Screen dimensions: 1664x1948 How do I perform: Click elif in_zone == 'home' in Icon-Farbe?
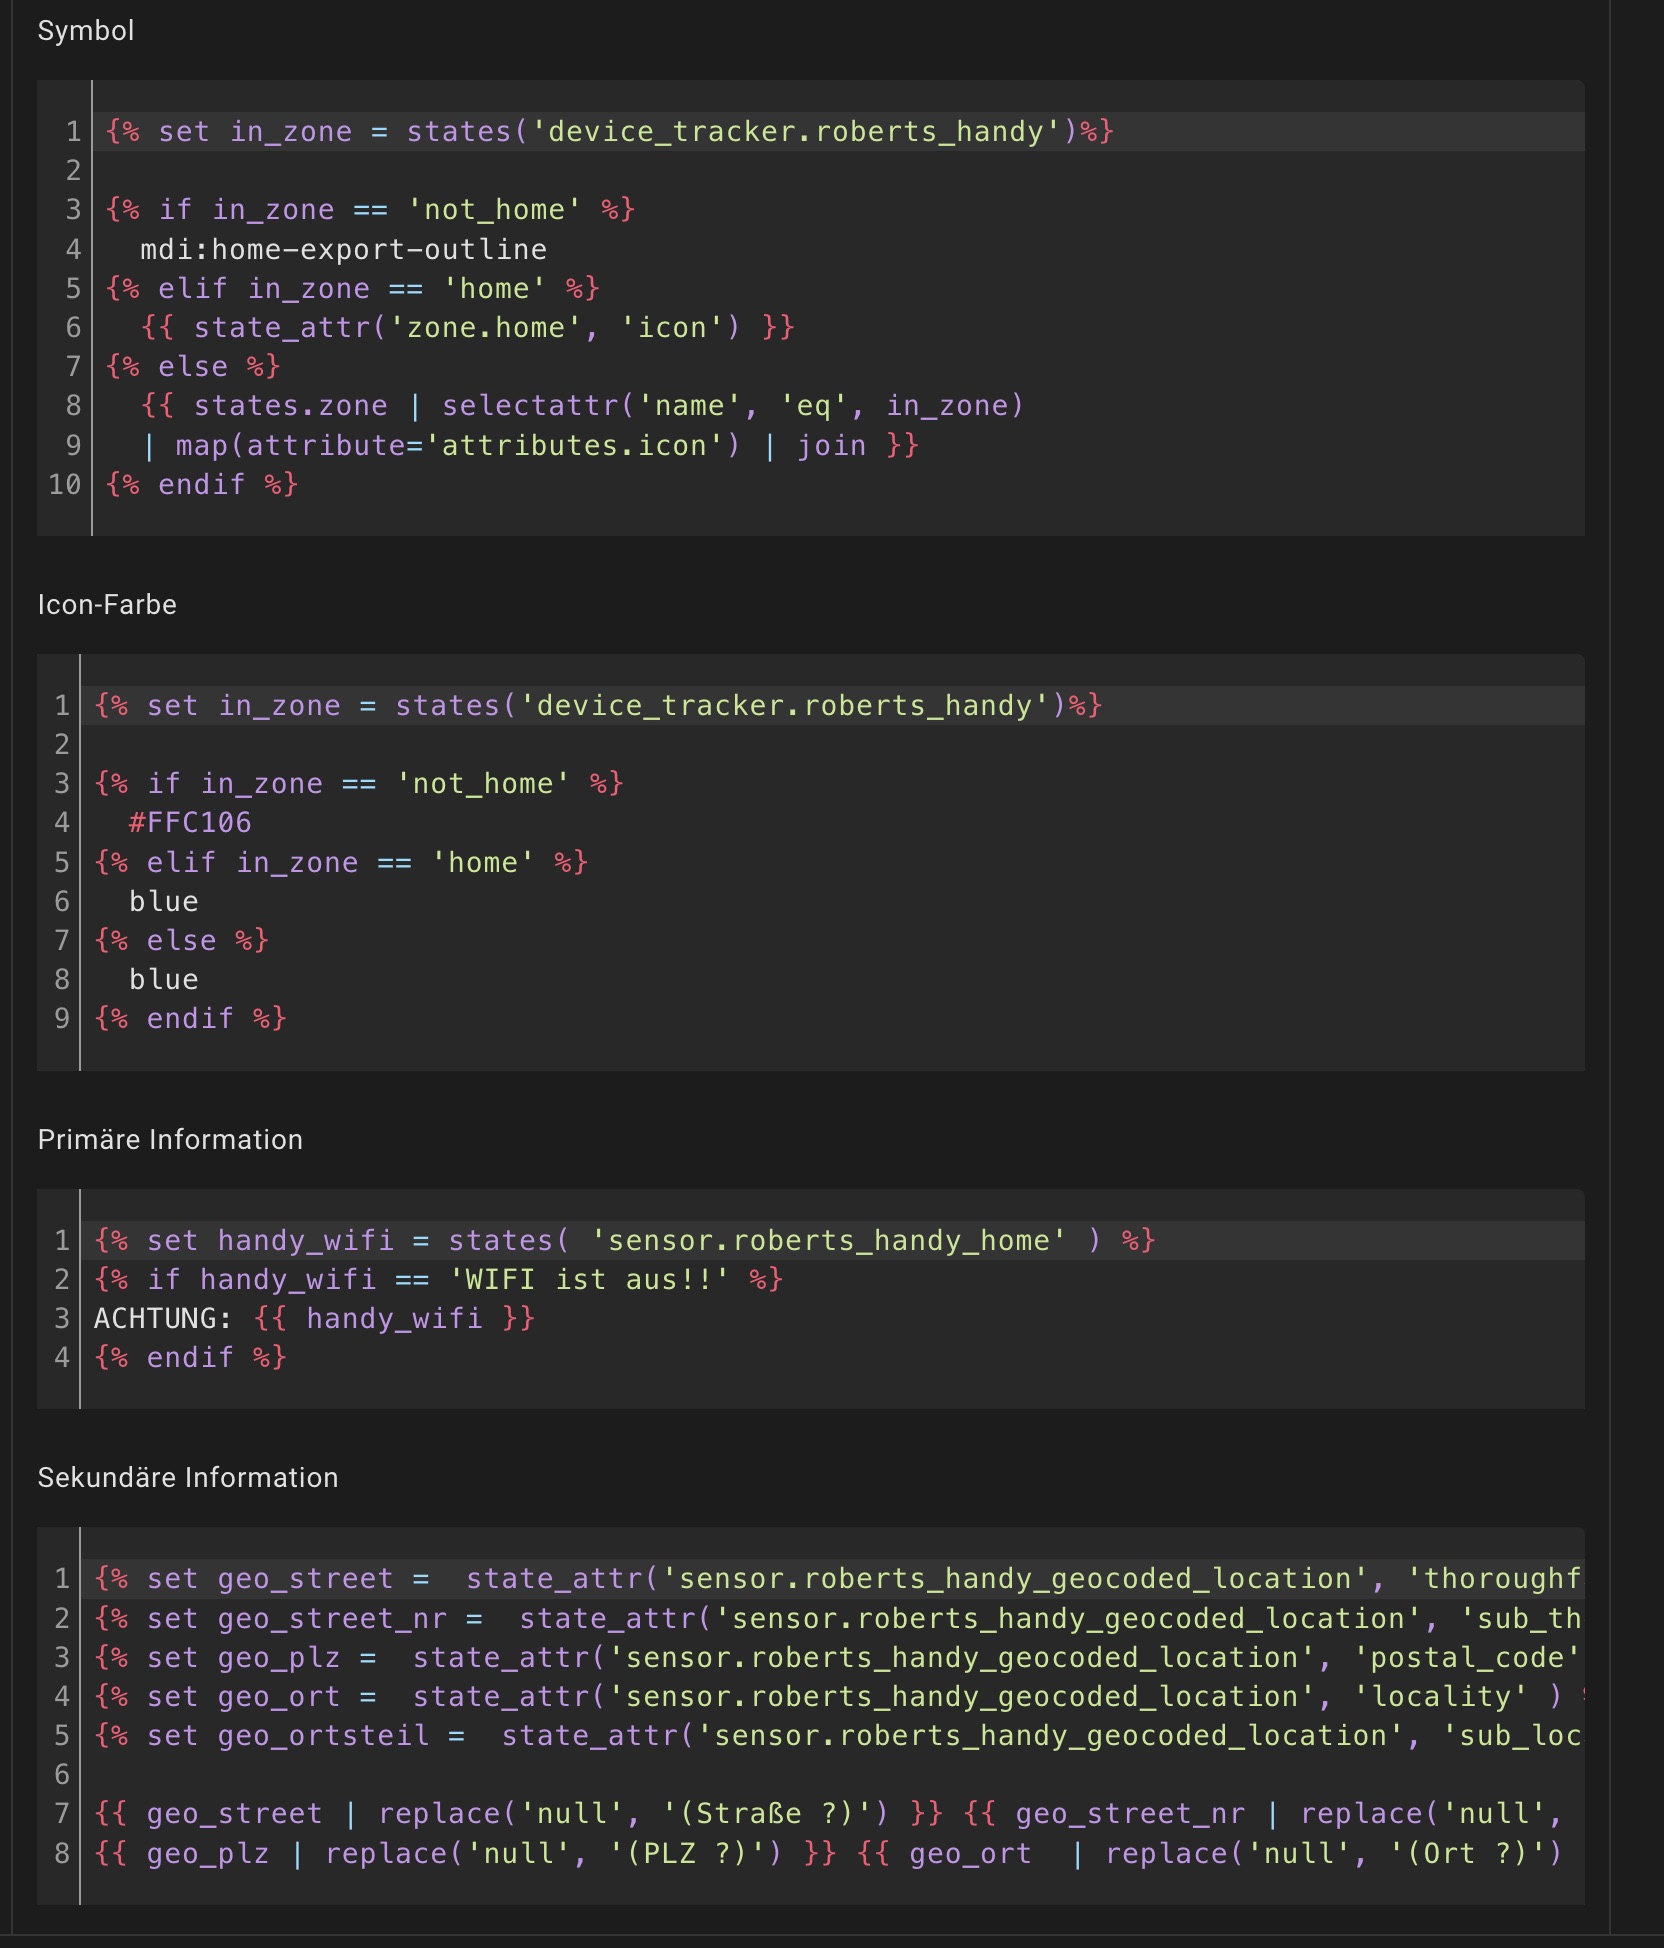(x=341, y=862)
